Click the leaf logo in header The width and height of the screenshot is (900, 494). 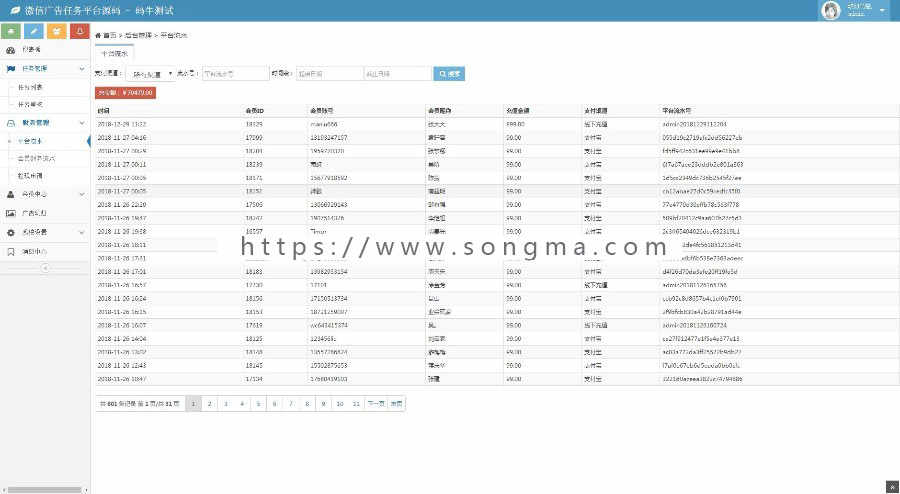pos(15,10)
